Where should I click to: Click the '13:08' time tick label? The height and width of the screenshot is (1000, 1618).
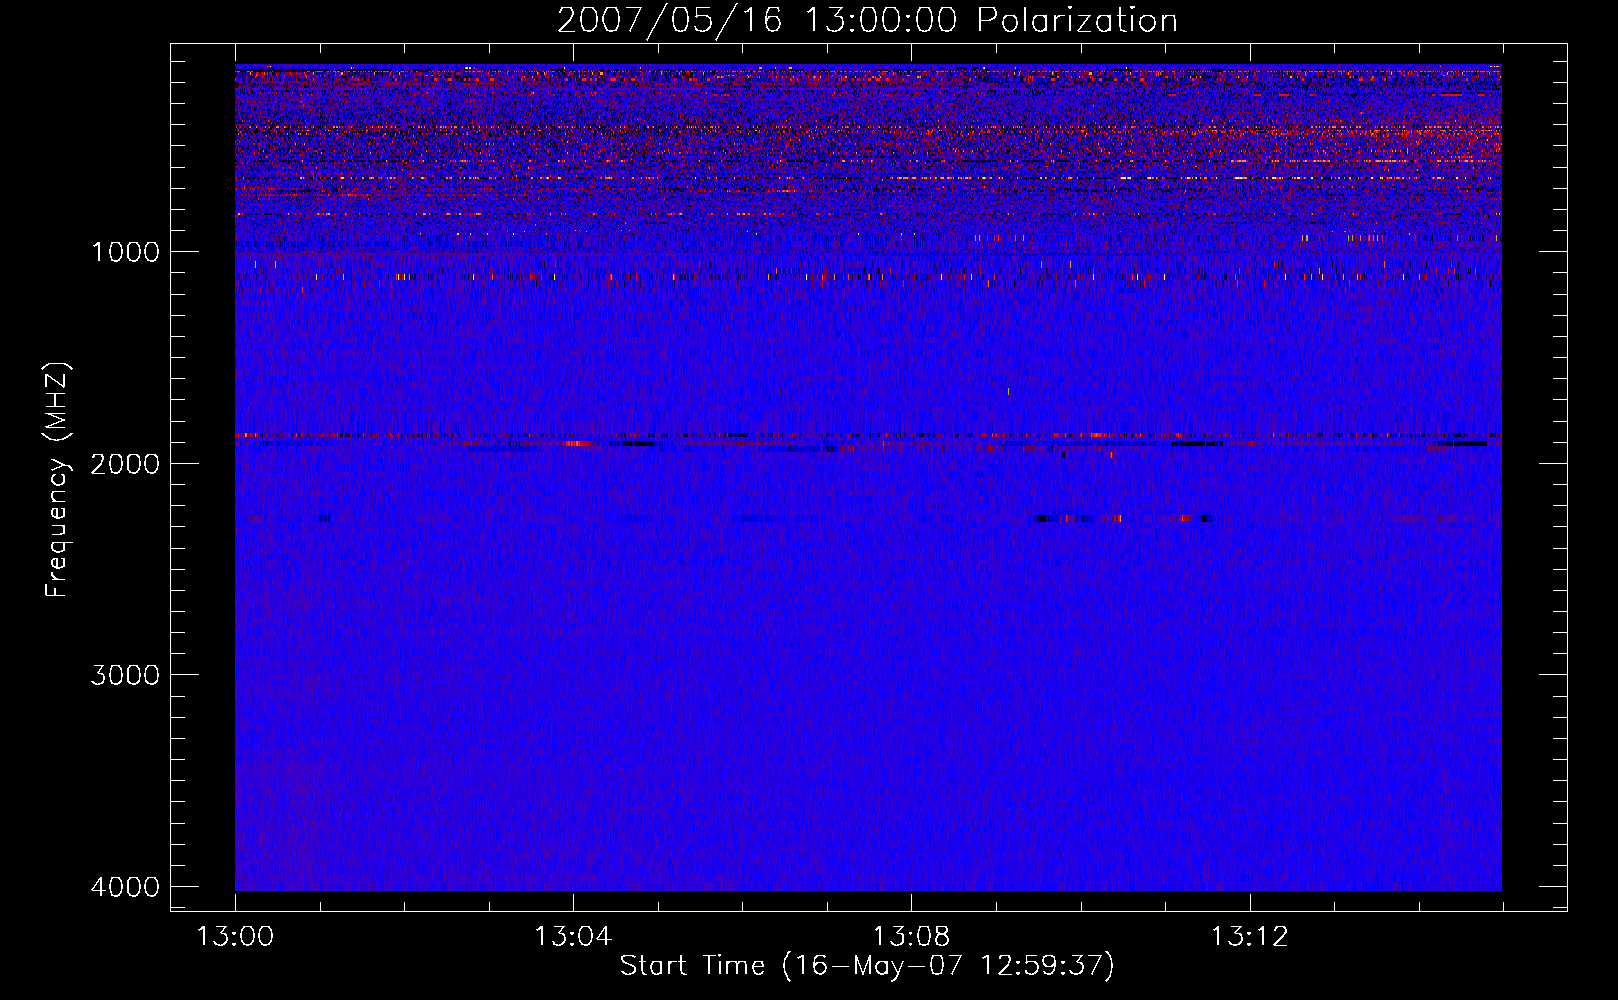click(911, 937)
